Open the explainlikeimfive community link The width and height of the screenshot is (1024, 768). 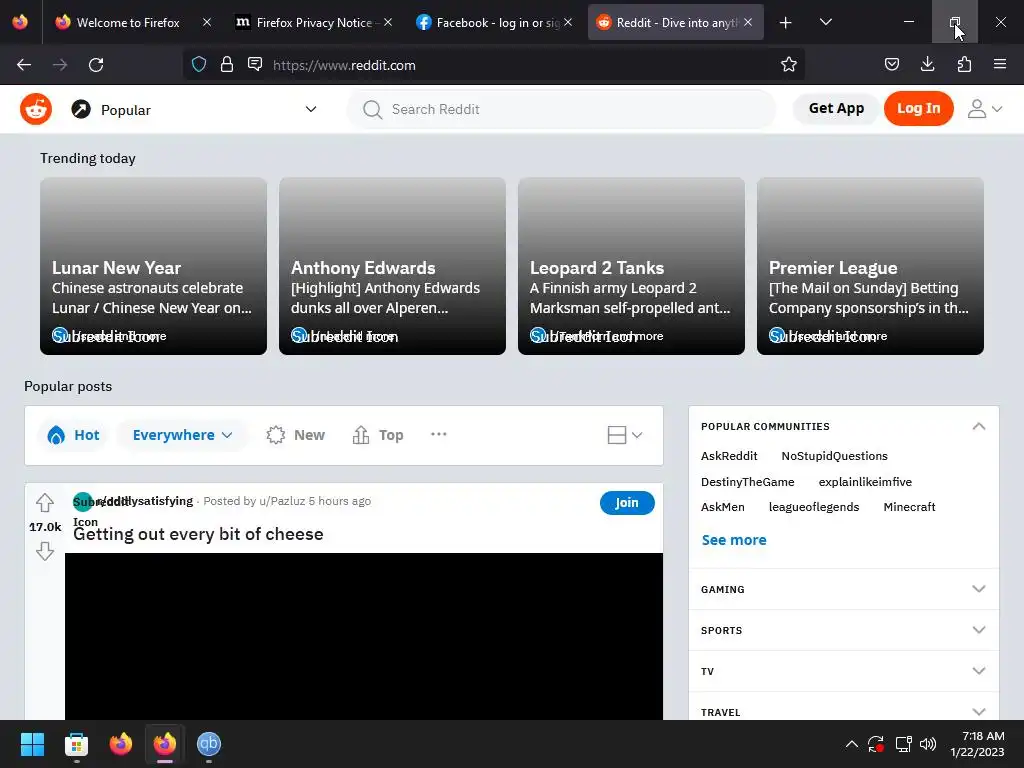pyautogui.click(x=865, y=482)
